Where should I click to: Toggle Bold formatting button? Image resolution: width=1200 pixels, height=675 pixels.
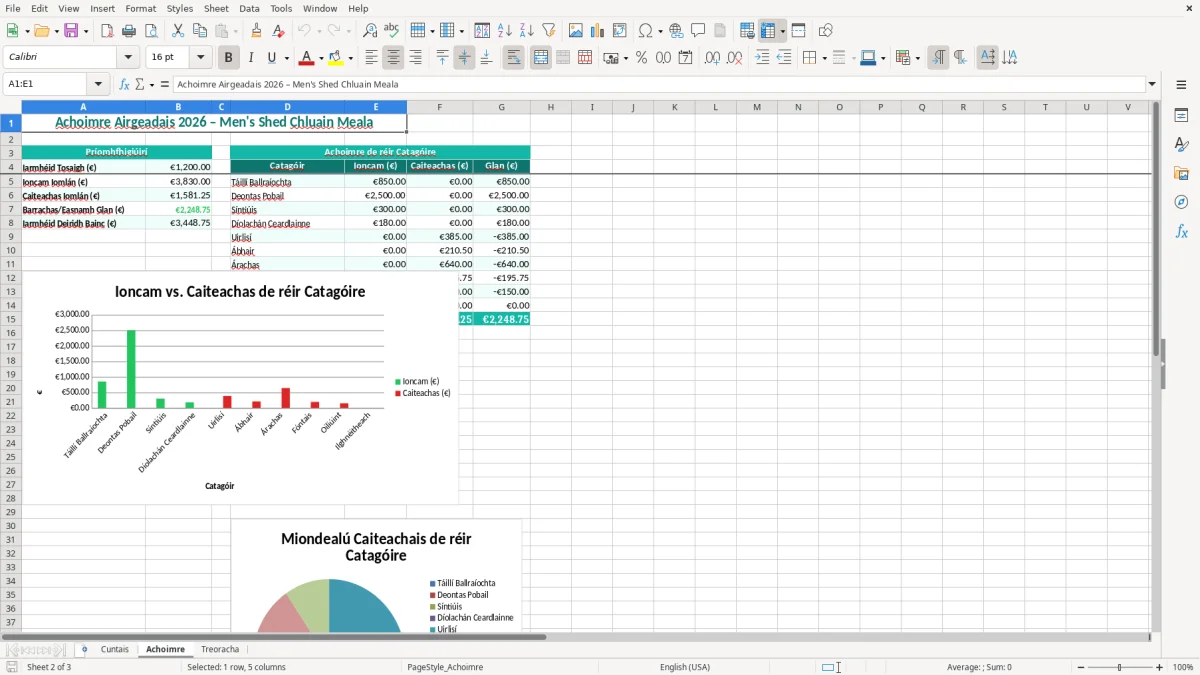(x=228, y=58)
